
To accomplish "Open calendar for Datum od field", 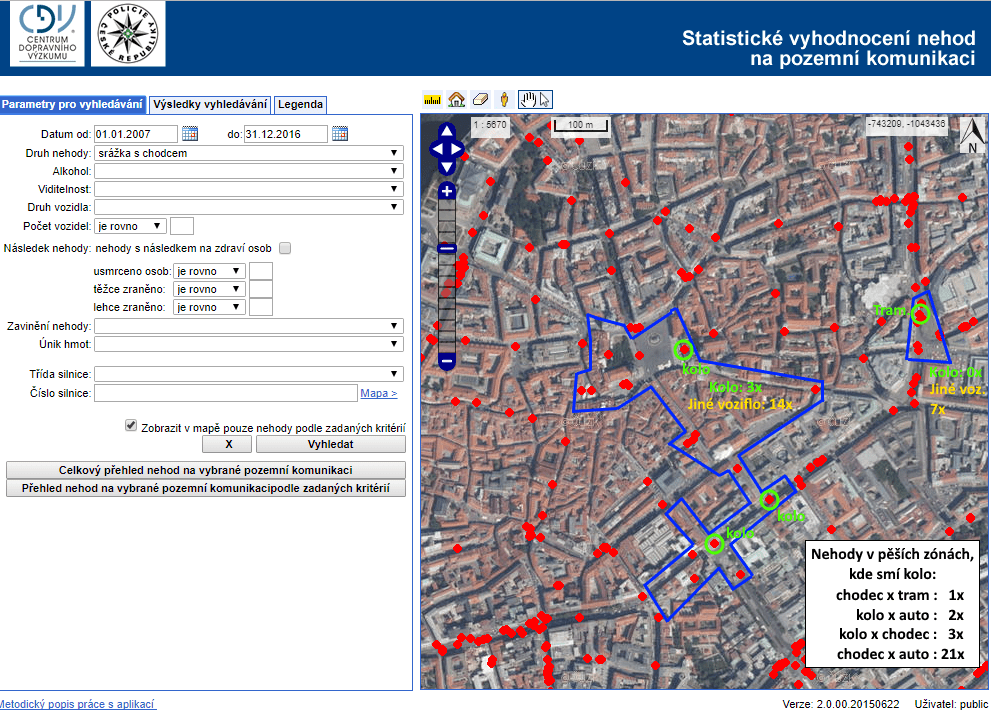I will pos(190,134).
